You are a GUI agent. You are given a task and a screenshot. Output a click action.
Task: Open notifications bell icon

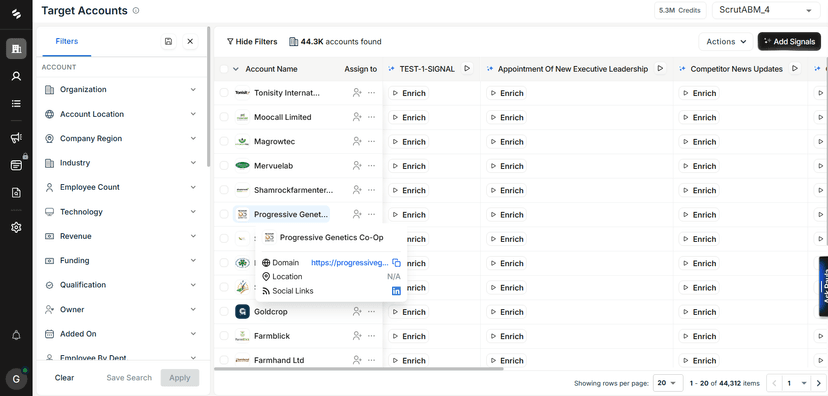tap(16, 335)
